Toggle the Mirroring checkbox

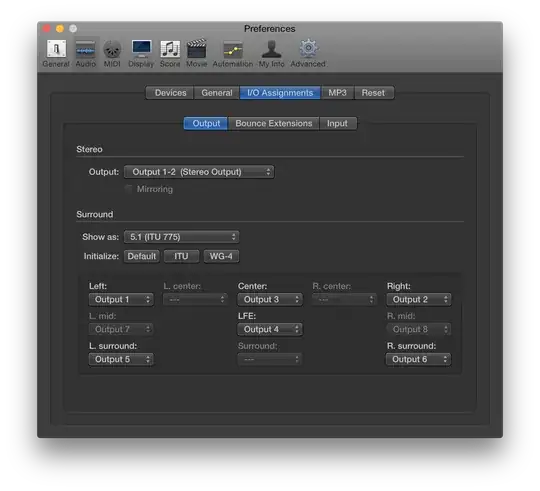[x=128, y=189]
